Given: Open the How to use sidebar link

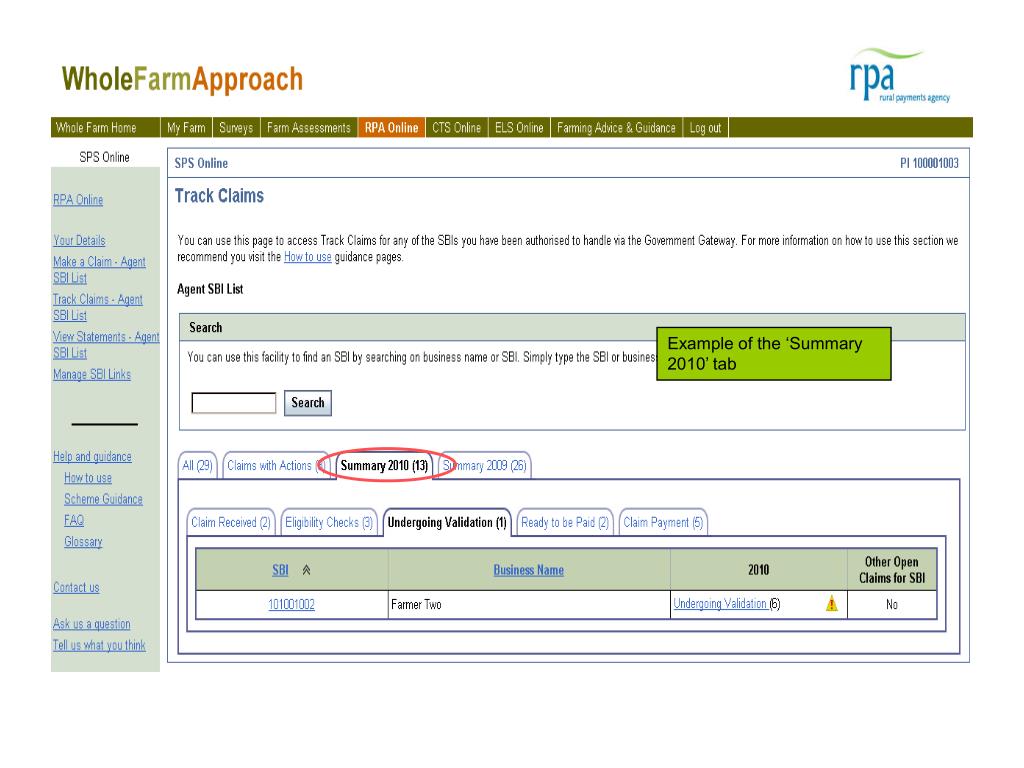Looking at the screenshot, I should (x=88, y=478).
